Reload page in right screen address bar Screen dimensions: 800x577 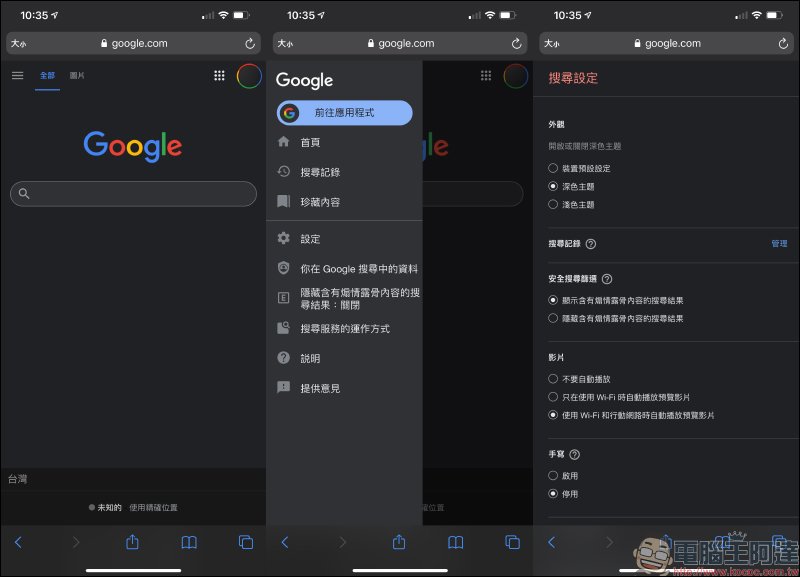[x=783, y=43]
